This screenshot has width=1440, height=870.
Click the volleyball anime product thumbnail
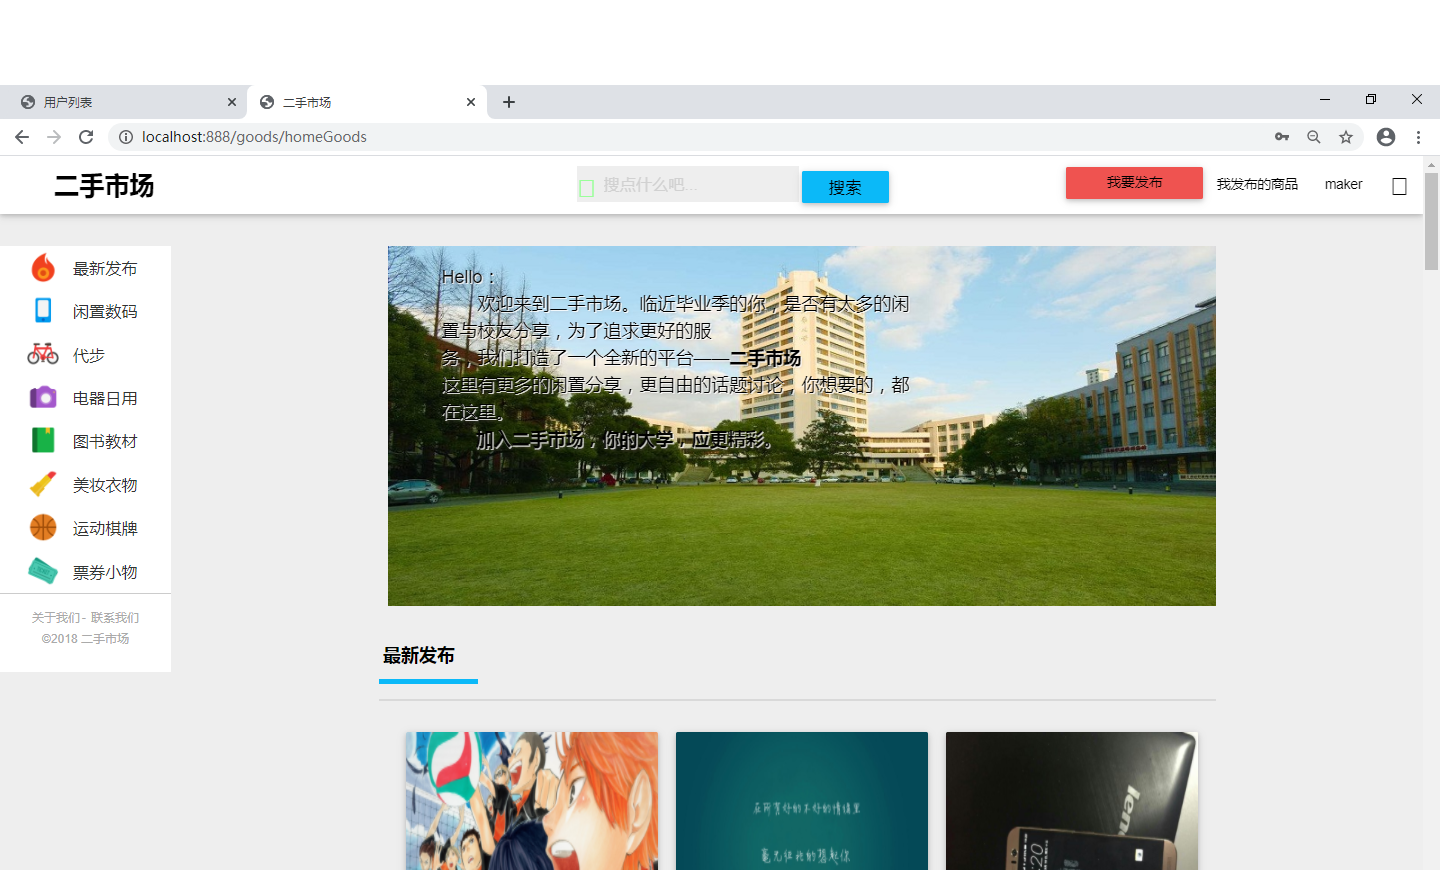(x=531, y=800)
